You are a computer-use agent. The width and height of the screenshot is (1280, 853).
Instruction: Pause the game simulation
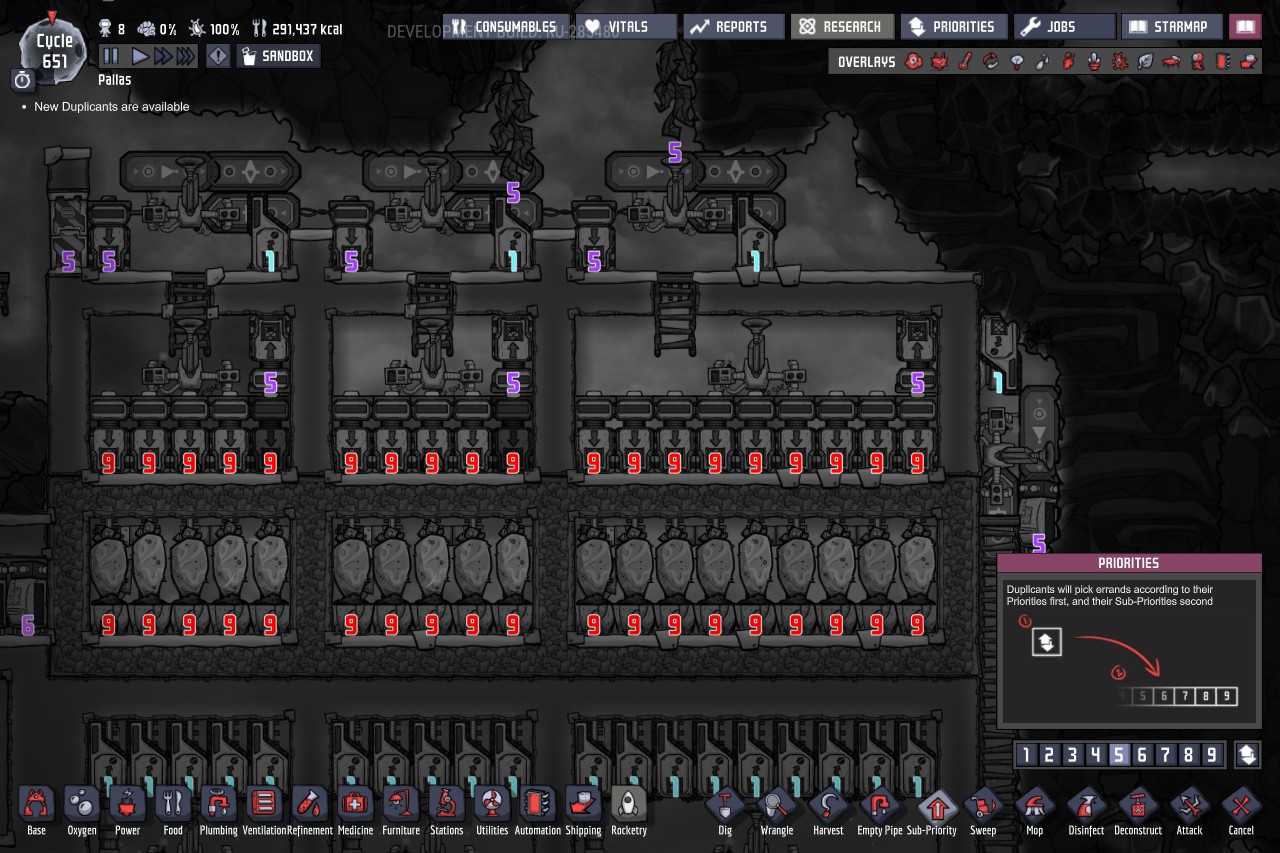pyautogui.click(x=111, y=57)
